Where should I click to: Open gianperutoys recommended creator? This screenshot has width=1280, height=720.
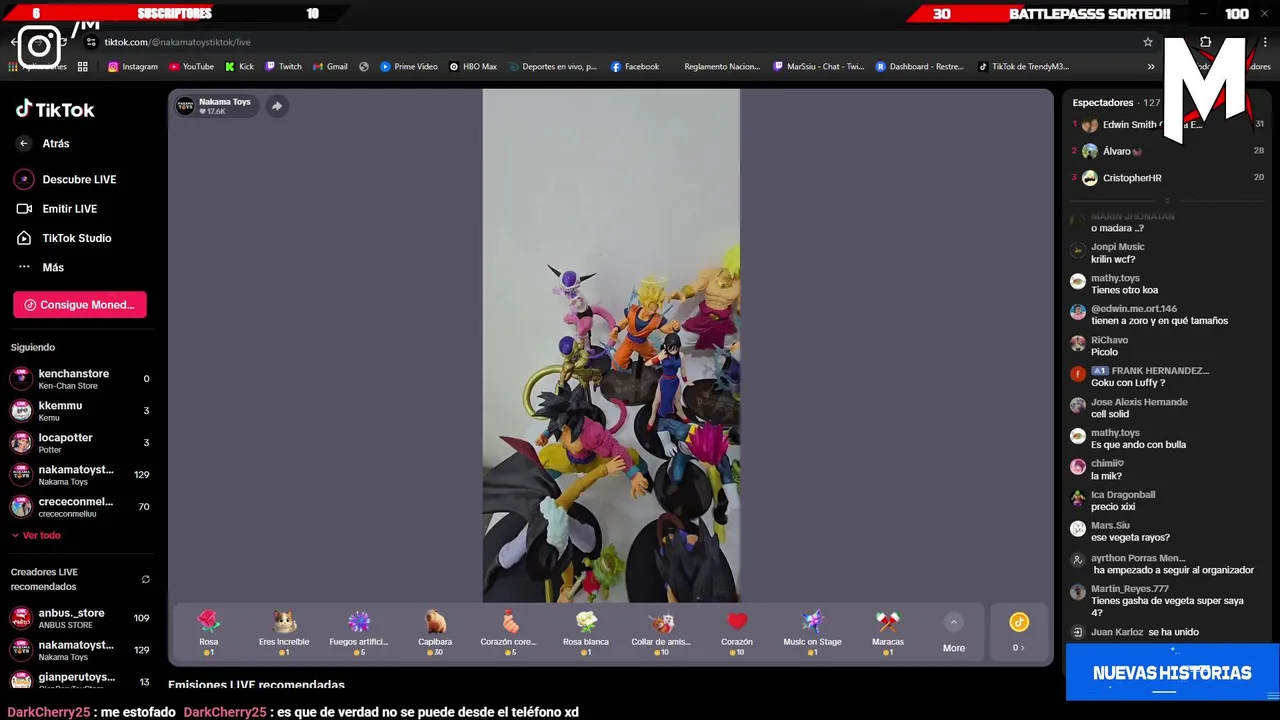[80, 680]
